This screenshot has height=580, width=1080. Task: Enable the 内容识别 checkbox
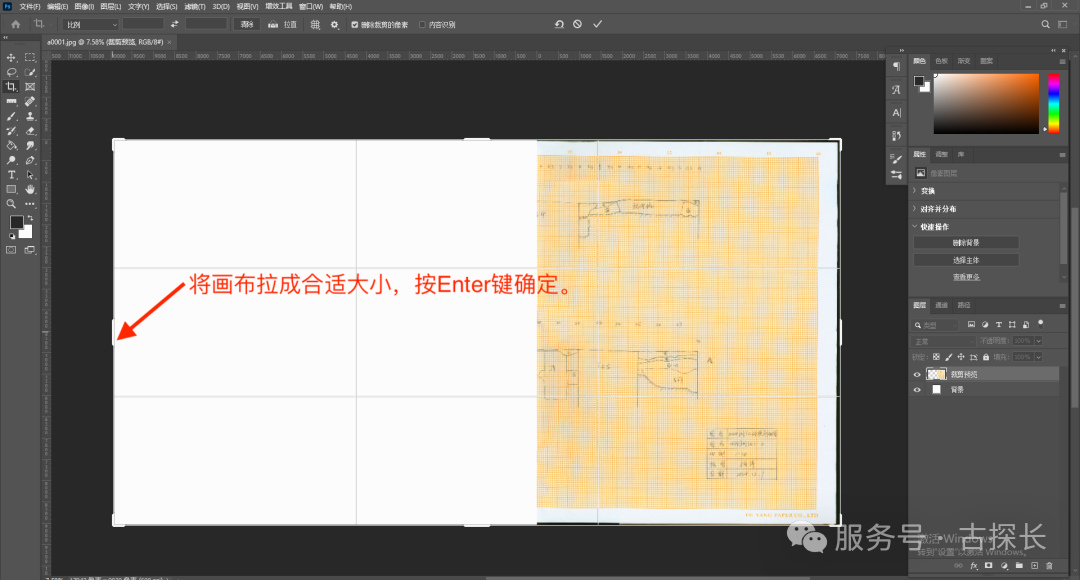422,24
